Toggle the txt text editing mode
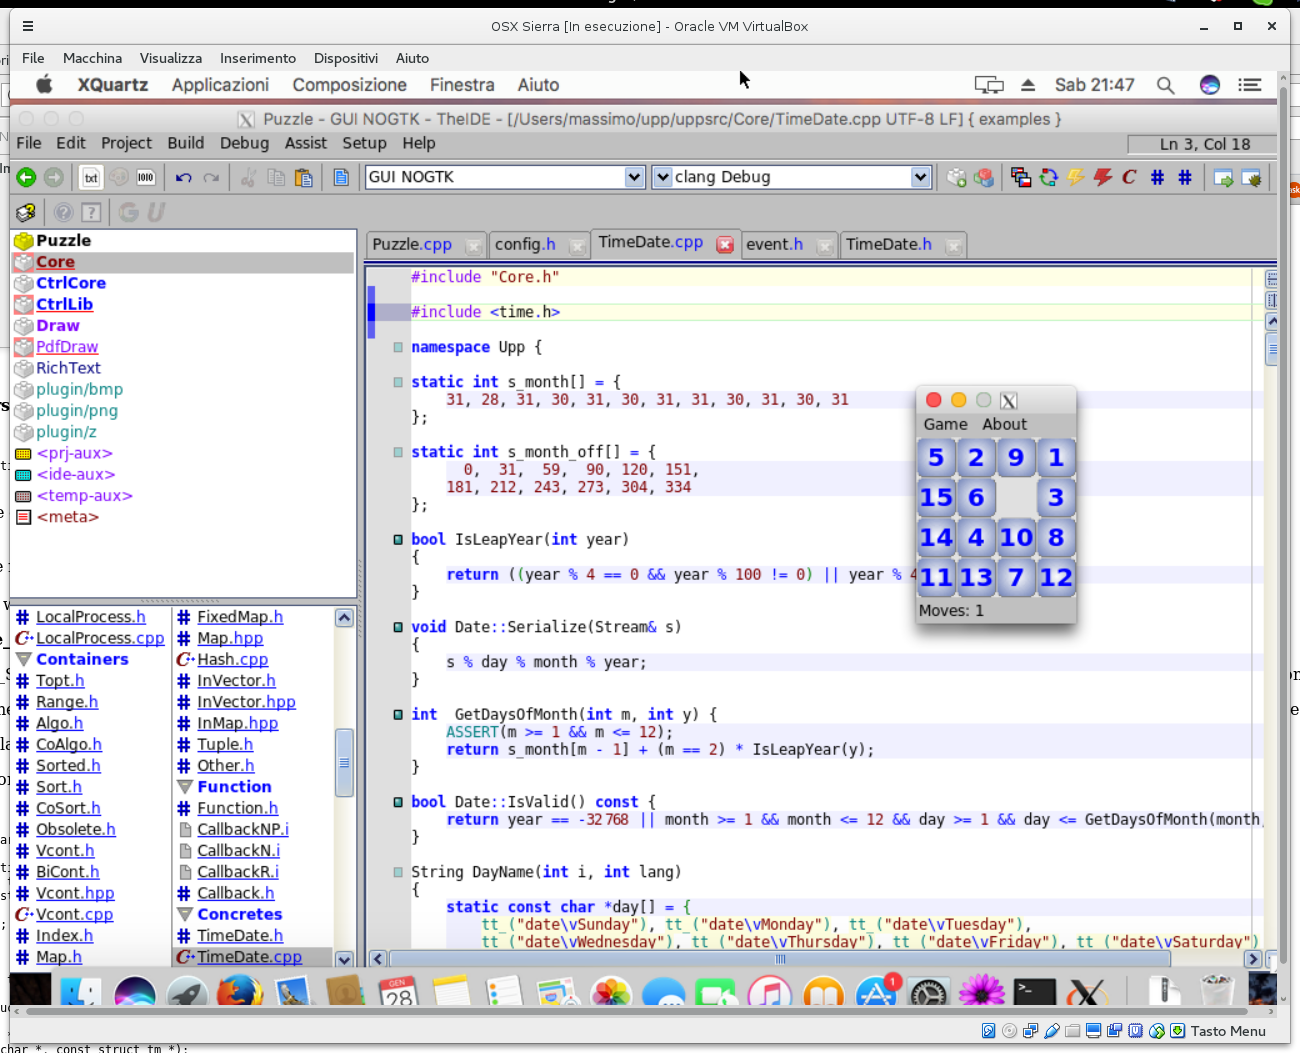The image size is (1300, 1053). point(91,178)
